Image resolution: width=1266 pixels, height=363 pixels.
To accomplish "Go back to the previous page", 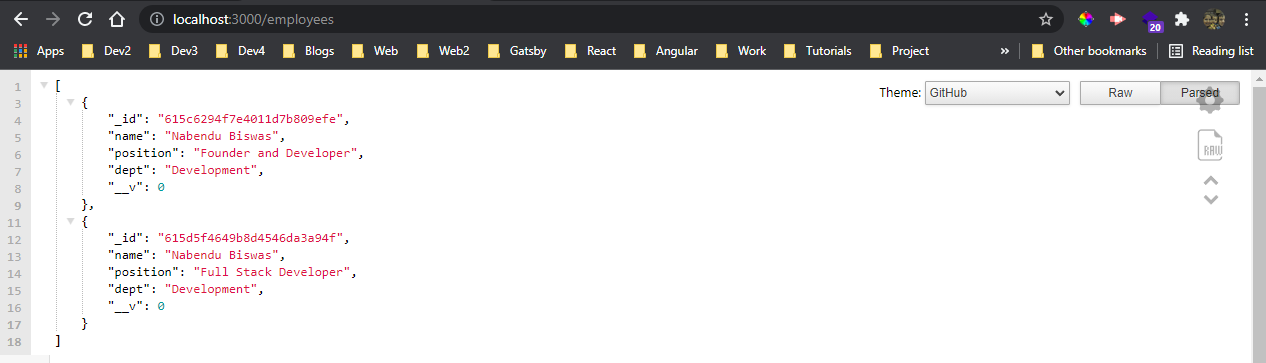I will pyautogui.click(x=20, y=19).
